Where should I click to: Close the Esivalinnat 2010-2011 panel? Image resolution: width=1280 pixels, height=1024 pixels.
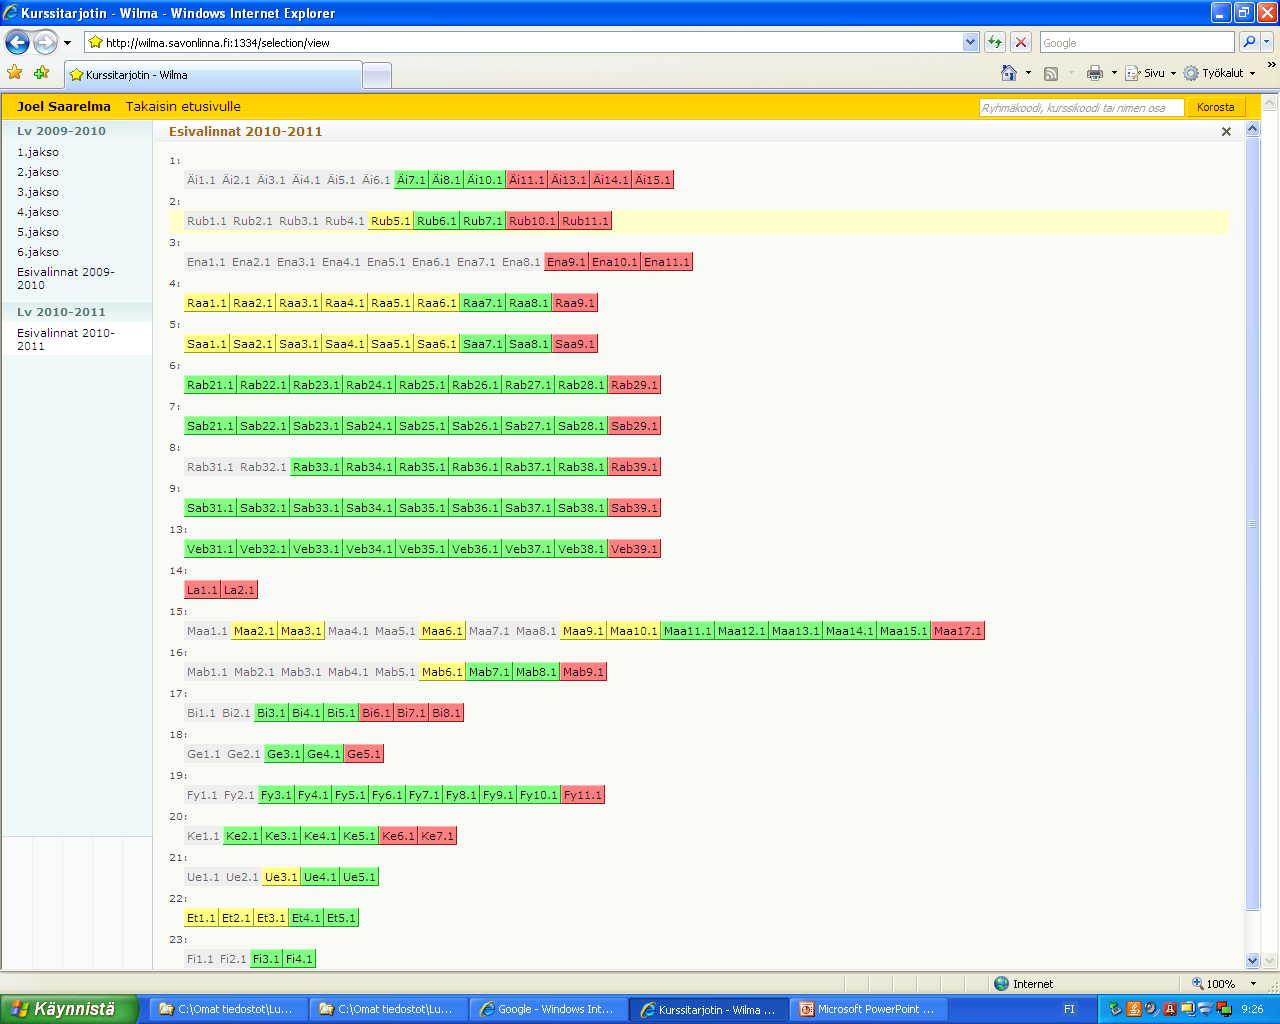[x=1226, y=132]
